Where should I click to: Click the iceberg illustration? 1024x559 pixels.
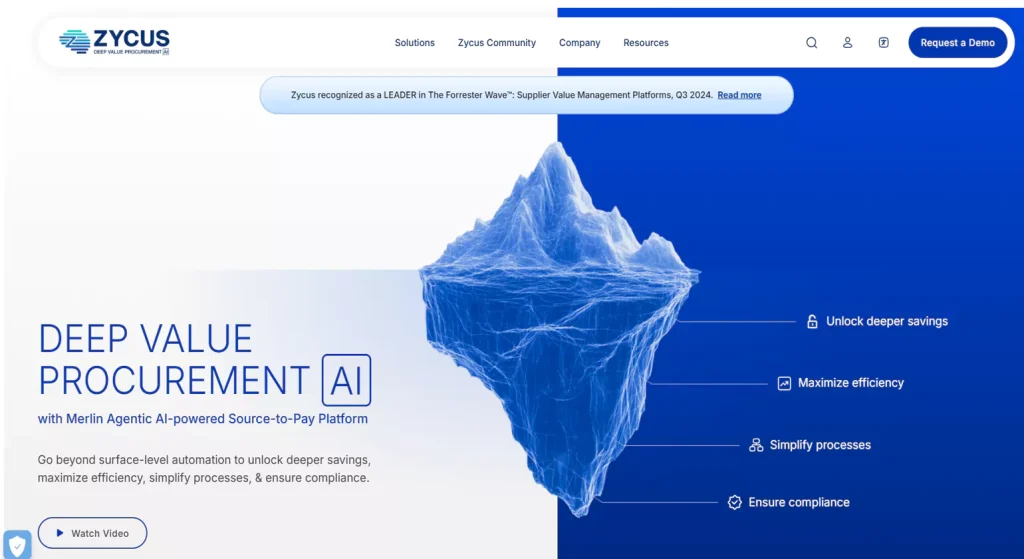(x=558, y=330)
